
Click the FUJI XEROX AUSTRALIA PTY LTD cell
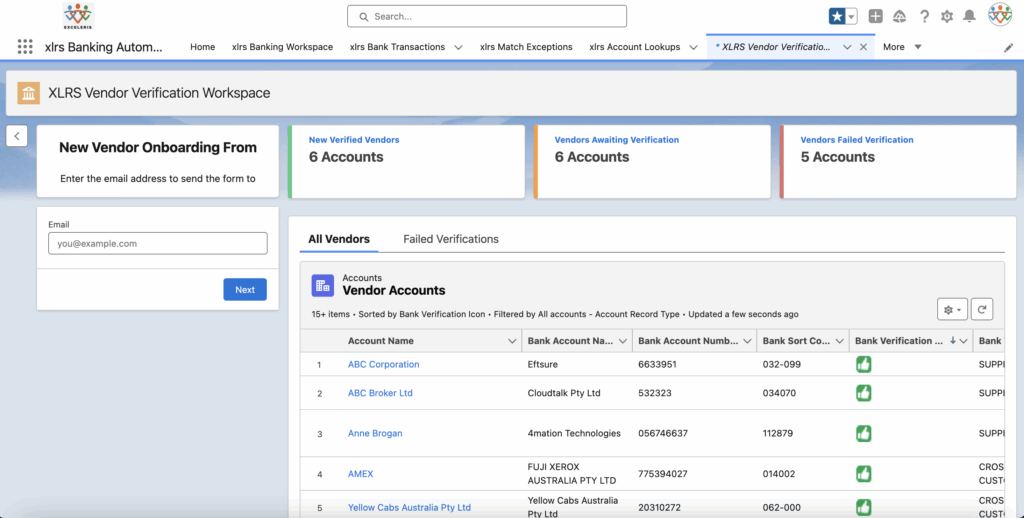pos(572,474)
